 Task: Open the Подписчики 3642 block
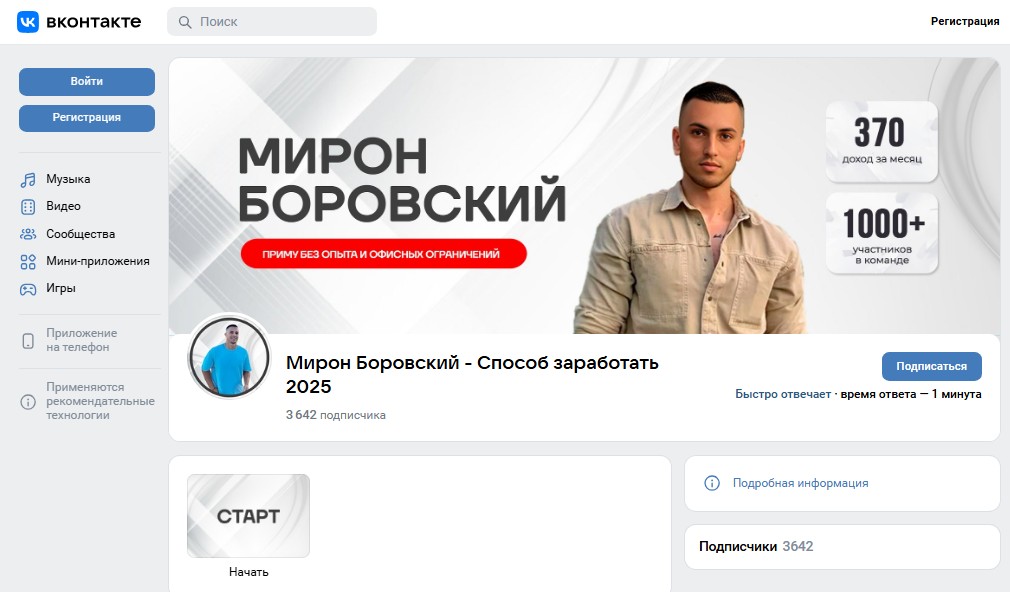(842, 546)
